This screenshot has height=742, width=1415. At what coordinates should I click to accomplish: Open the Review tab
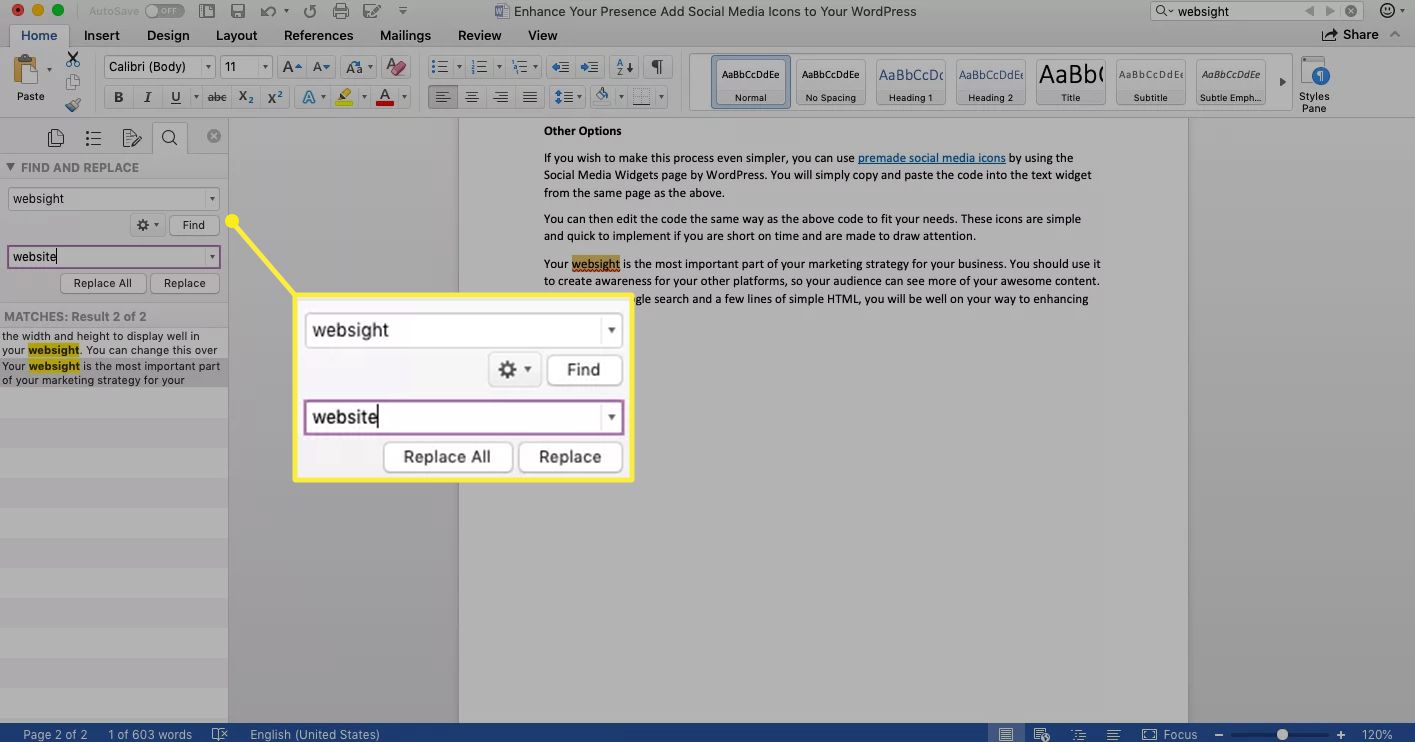[x=480, y=35]
